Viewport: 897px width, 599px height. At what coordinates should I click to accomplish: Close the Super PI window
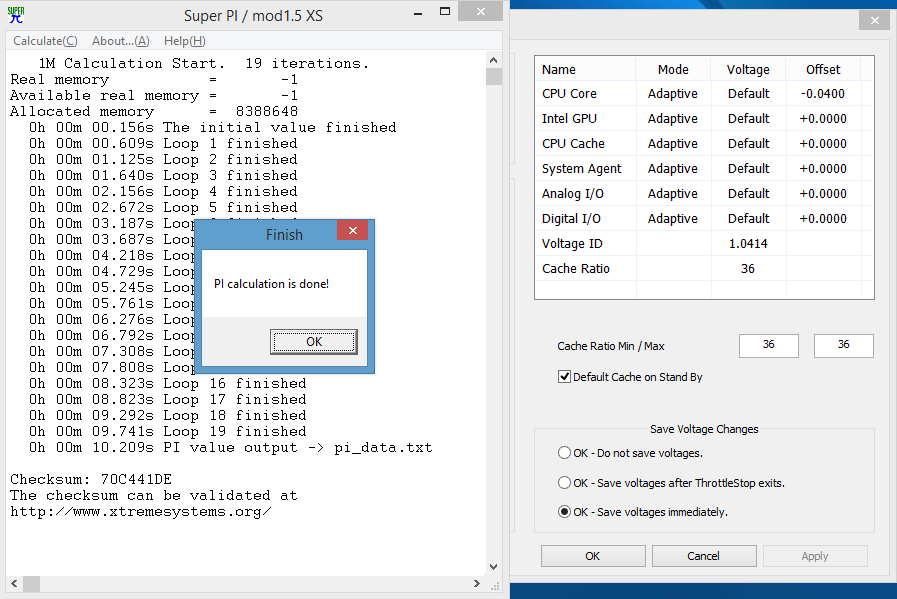coord(481,11)
